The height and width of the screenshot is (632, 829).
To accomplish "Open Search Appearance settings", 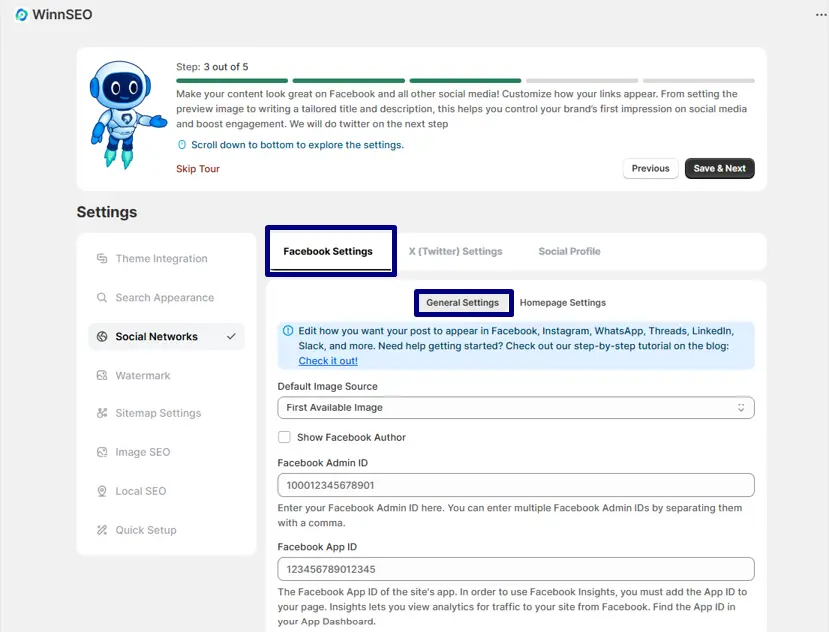I will click(167, 298).
